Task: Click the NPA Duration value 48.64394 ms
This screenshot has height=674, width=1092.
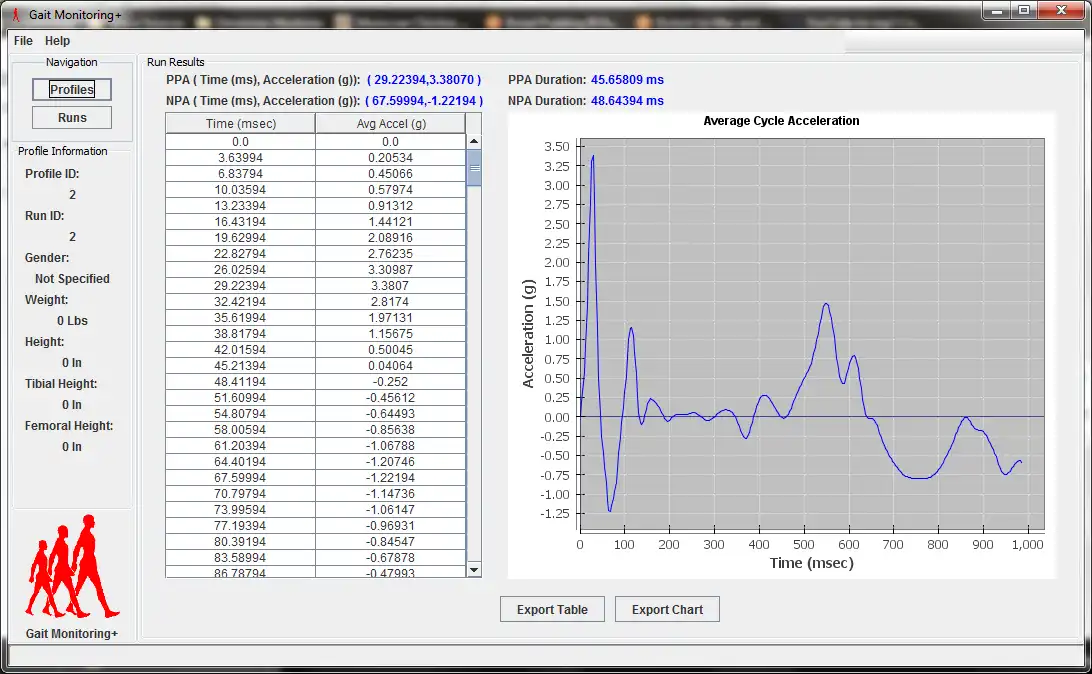Action: [x=627, y=101]
